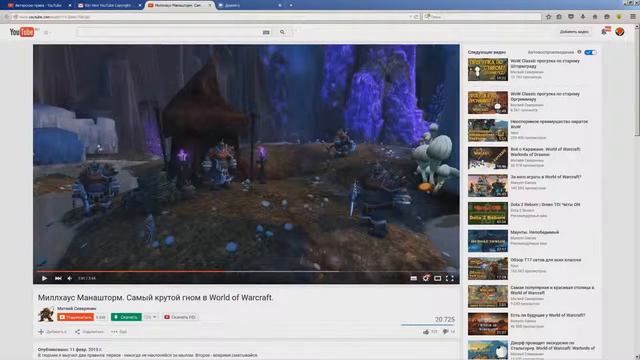The width and height of the screenshot is (640, 360).
Task: Open the bookmarks list icon
Action: [x=559, y=17]
